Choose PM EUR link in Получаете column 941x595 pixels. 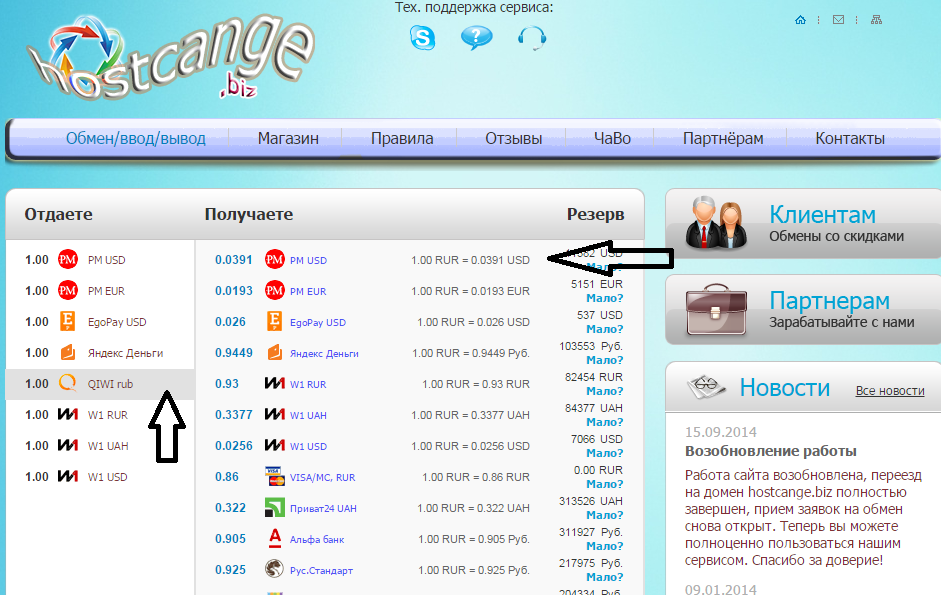tap(308, 292)
